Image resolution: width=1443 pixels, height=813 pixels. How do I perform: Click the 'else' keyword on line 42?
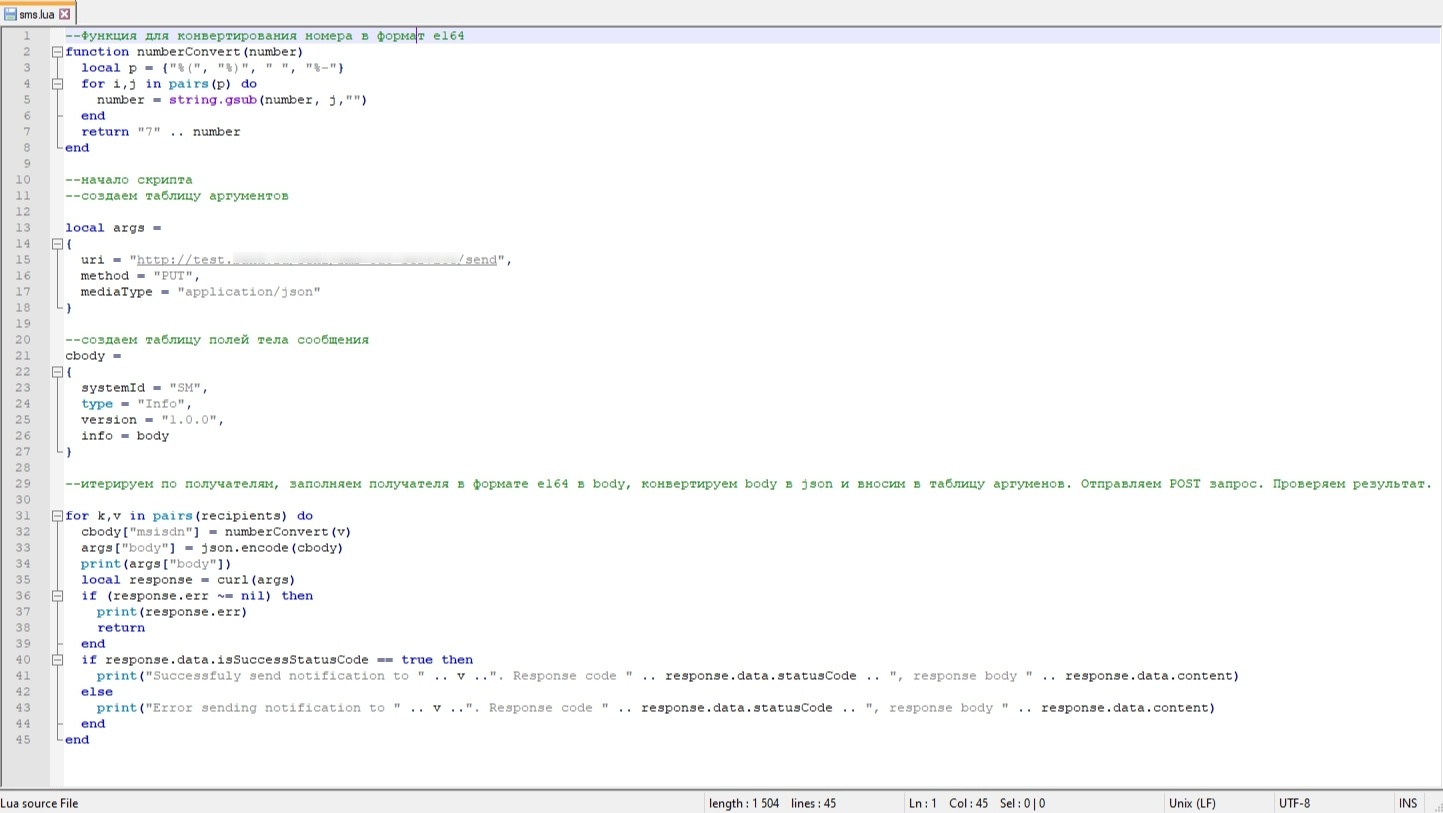[x=97, y=692]
